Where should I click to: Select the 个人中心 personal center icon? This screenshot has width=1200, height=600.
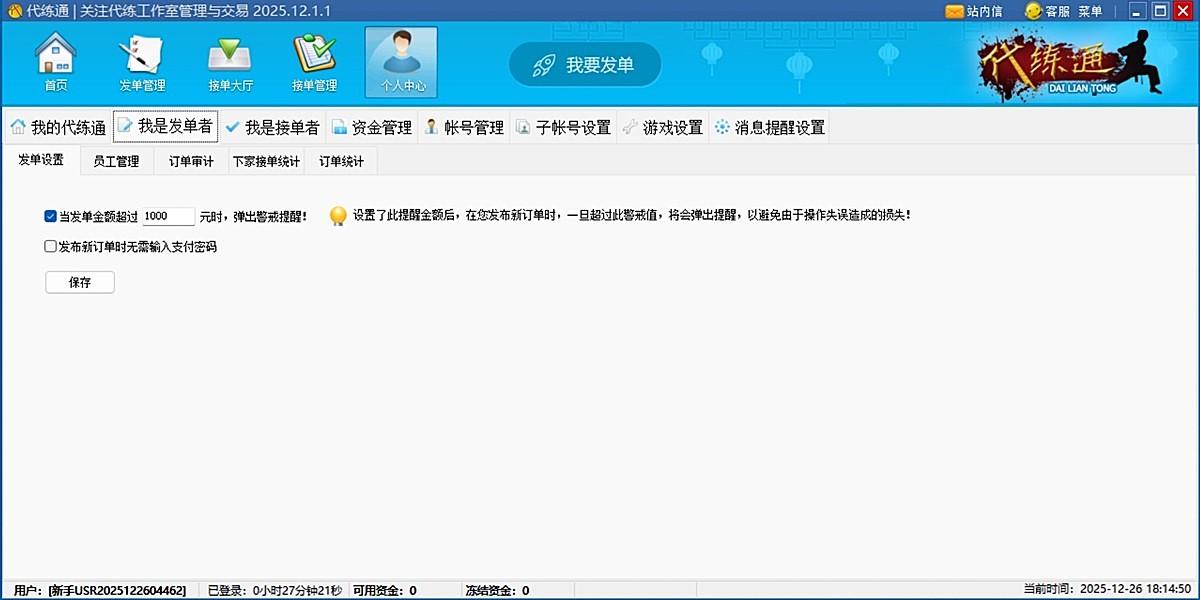400,62
